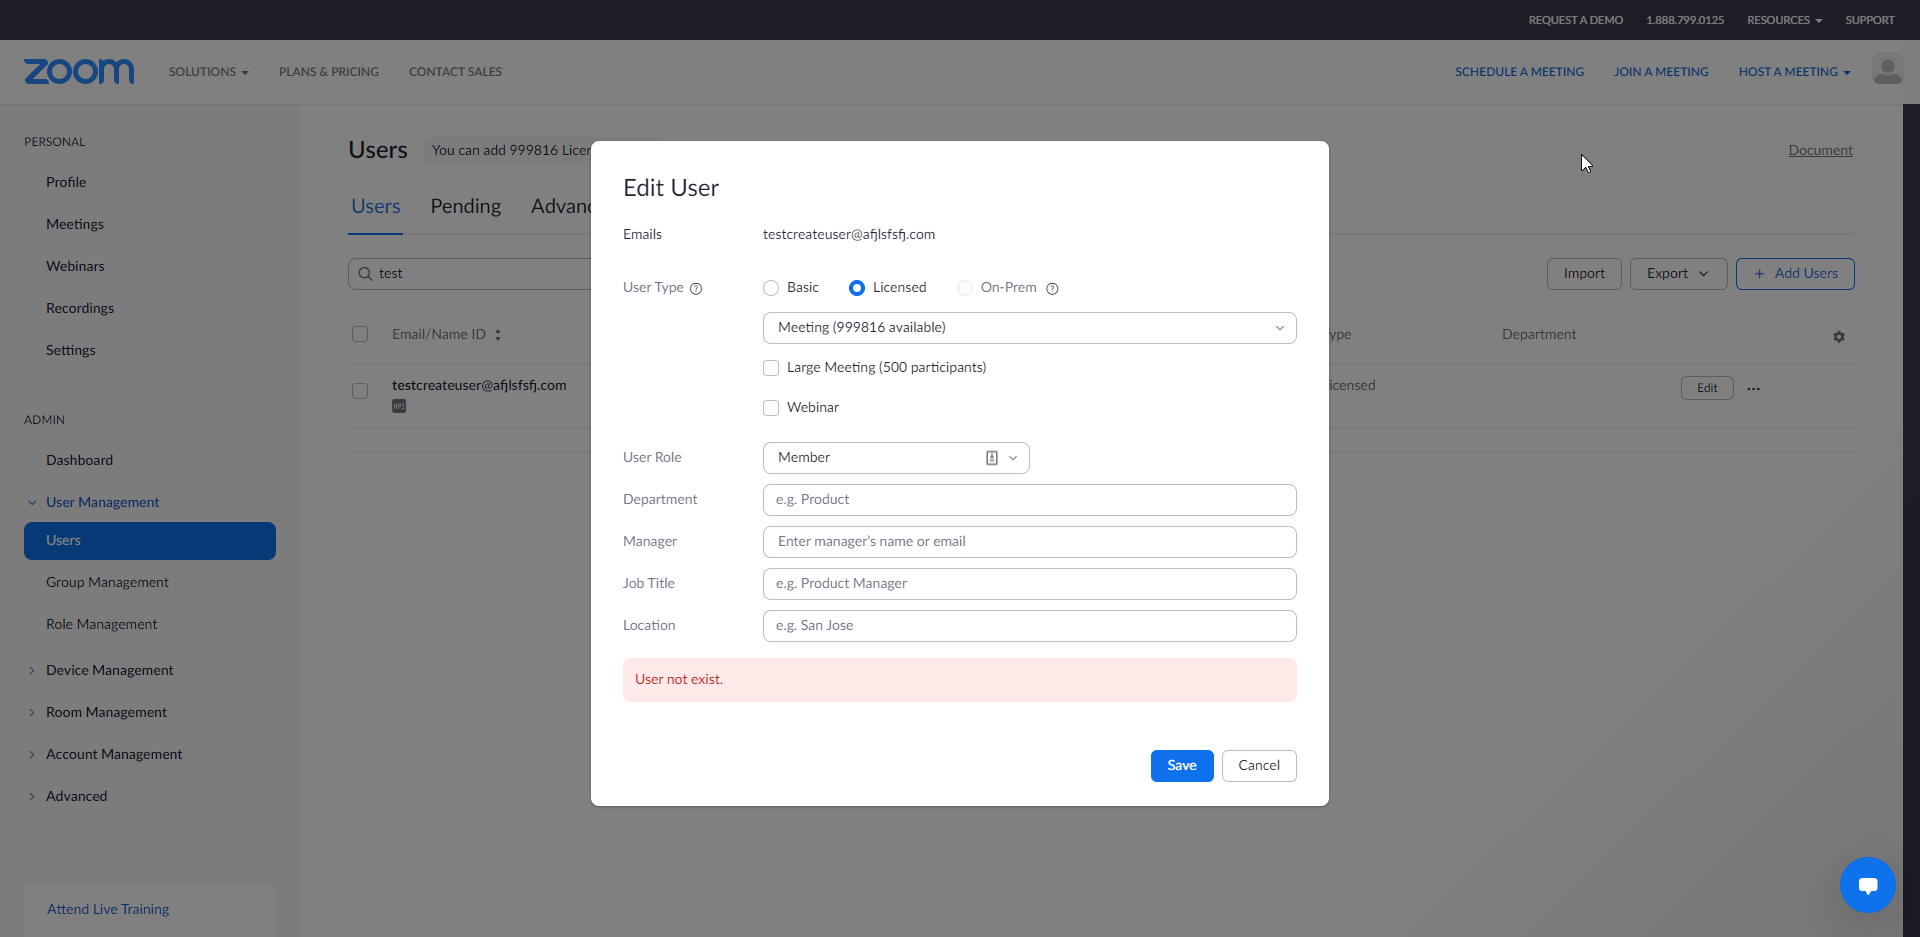The height and width of the screenshot is (937, 1920).
Task: Cancel the Edit User dialog
Action: [1258, 766]
